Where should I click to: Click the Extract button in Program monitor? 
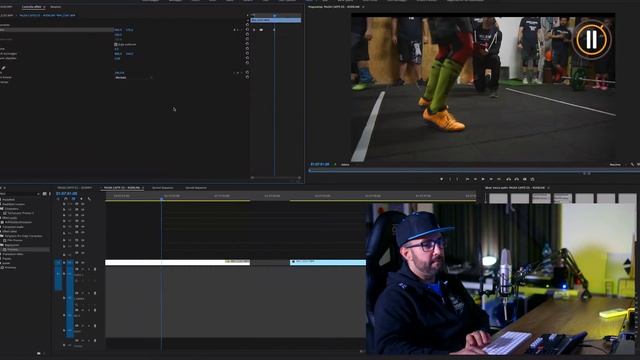click(517, 179)
